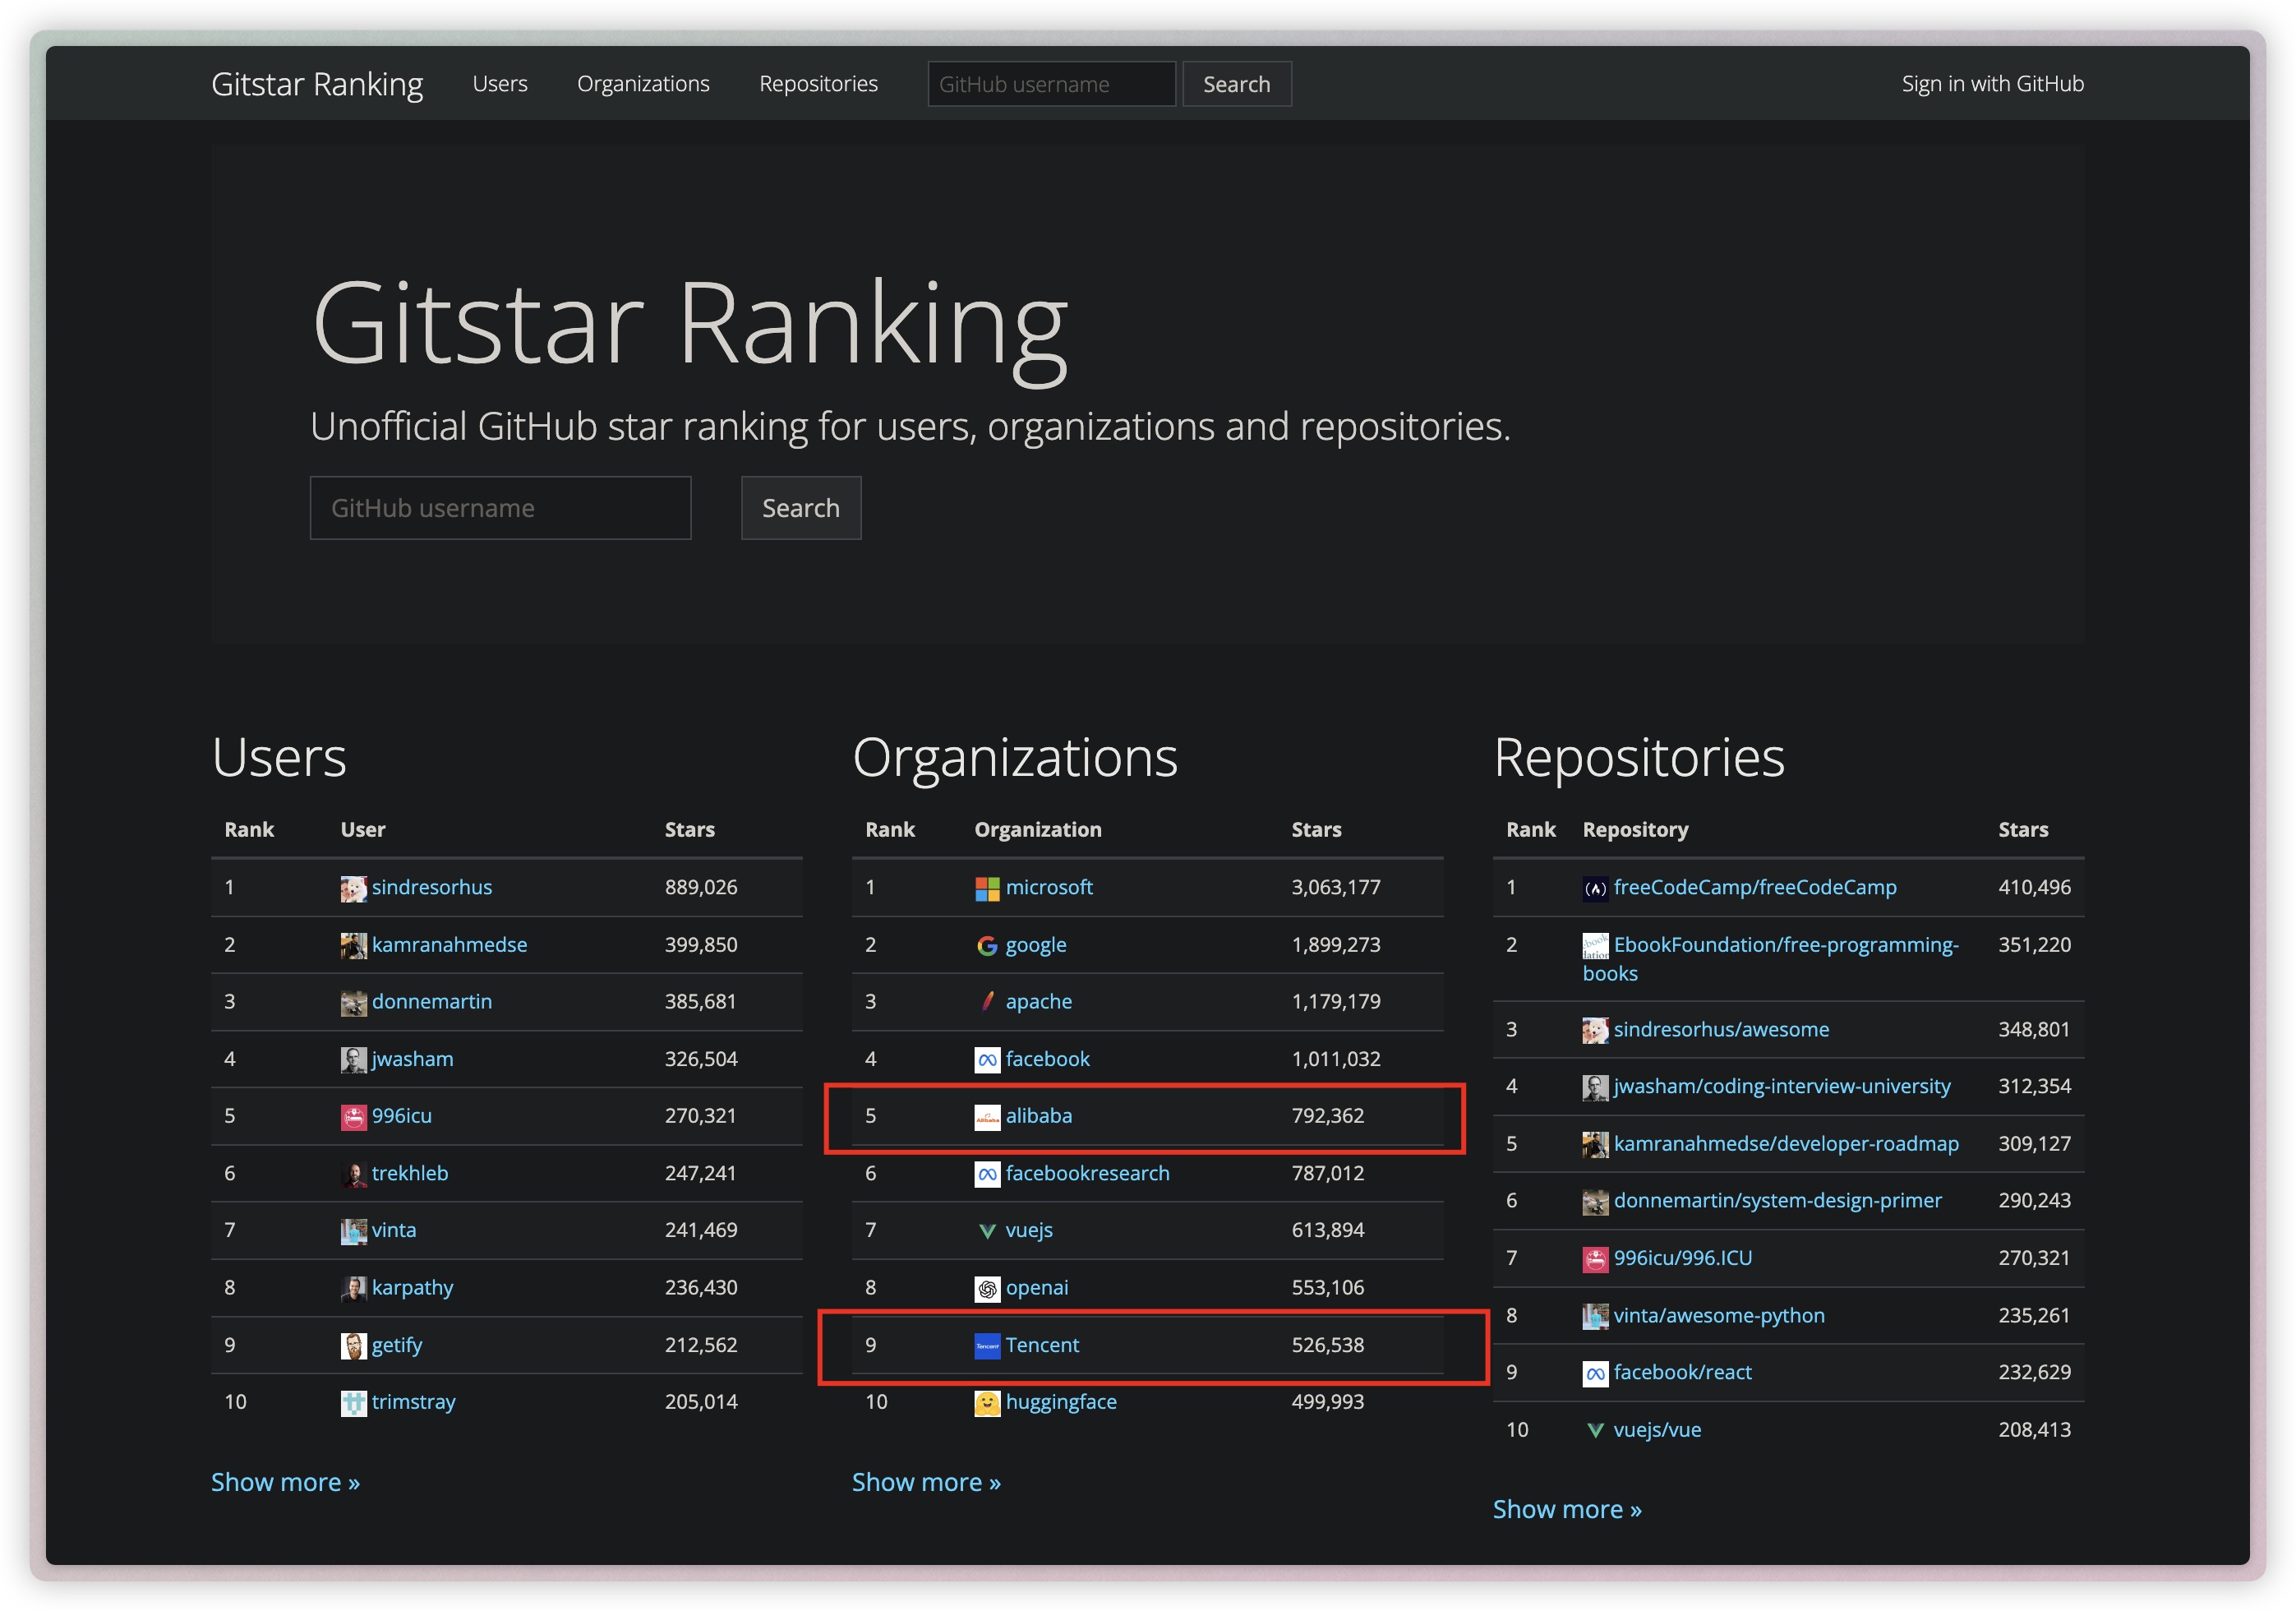
Task: Click donnemartin avatar in Users table
Action: click(x=353, y=1002)
